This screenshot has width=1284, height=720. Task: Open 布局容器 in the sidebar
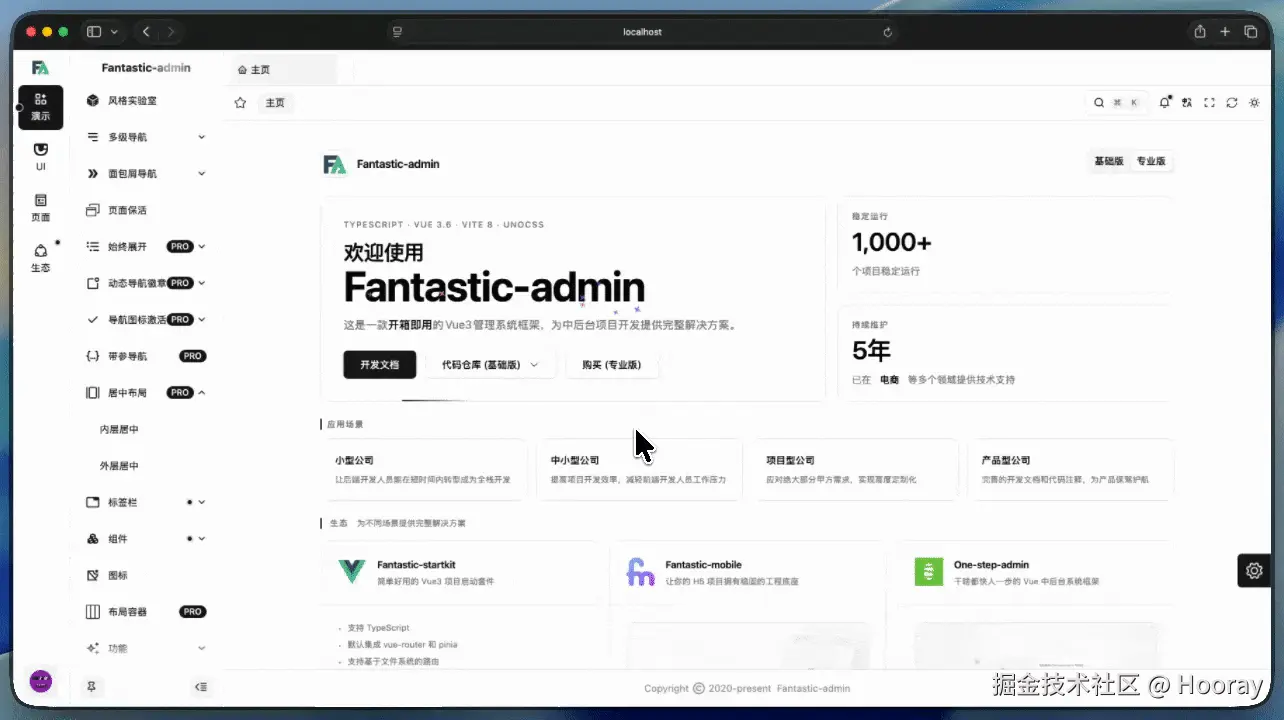pos(146,612)
